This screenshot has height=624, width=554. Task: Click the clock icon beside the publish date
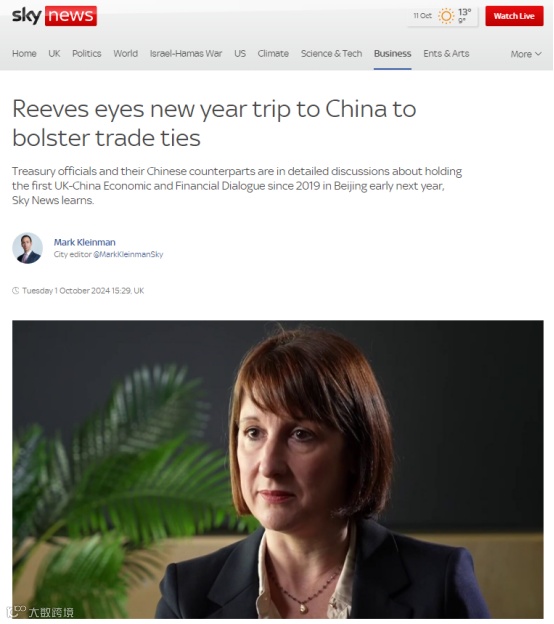click(x=16, y=291)
